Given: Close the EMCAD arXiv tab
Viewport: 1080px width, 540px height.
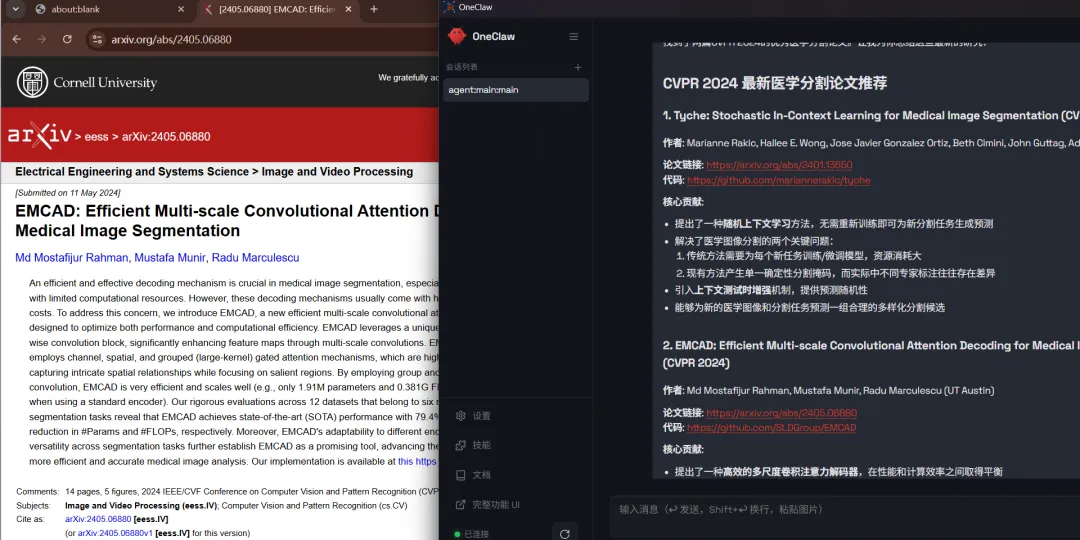Looking at the screenshot, I should coord(349,10).
